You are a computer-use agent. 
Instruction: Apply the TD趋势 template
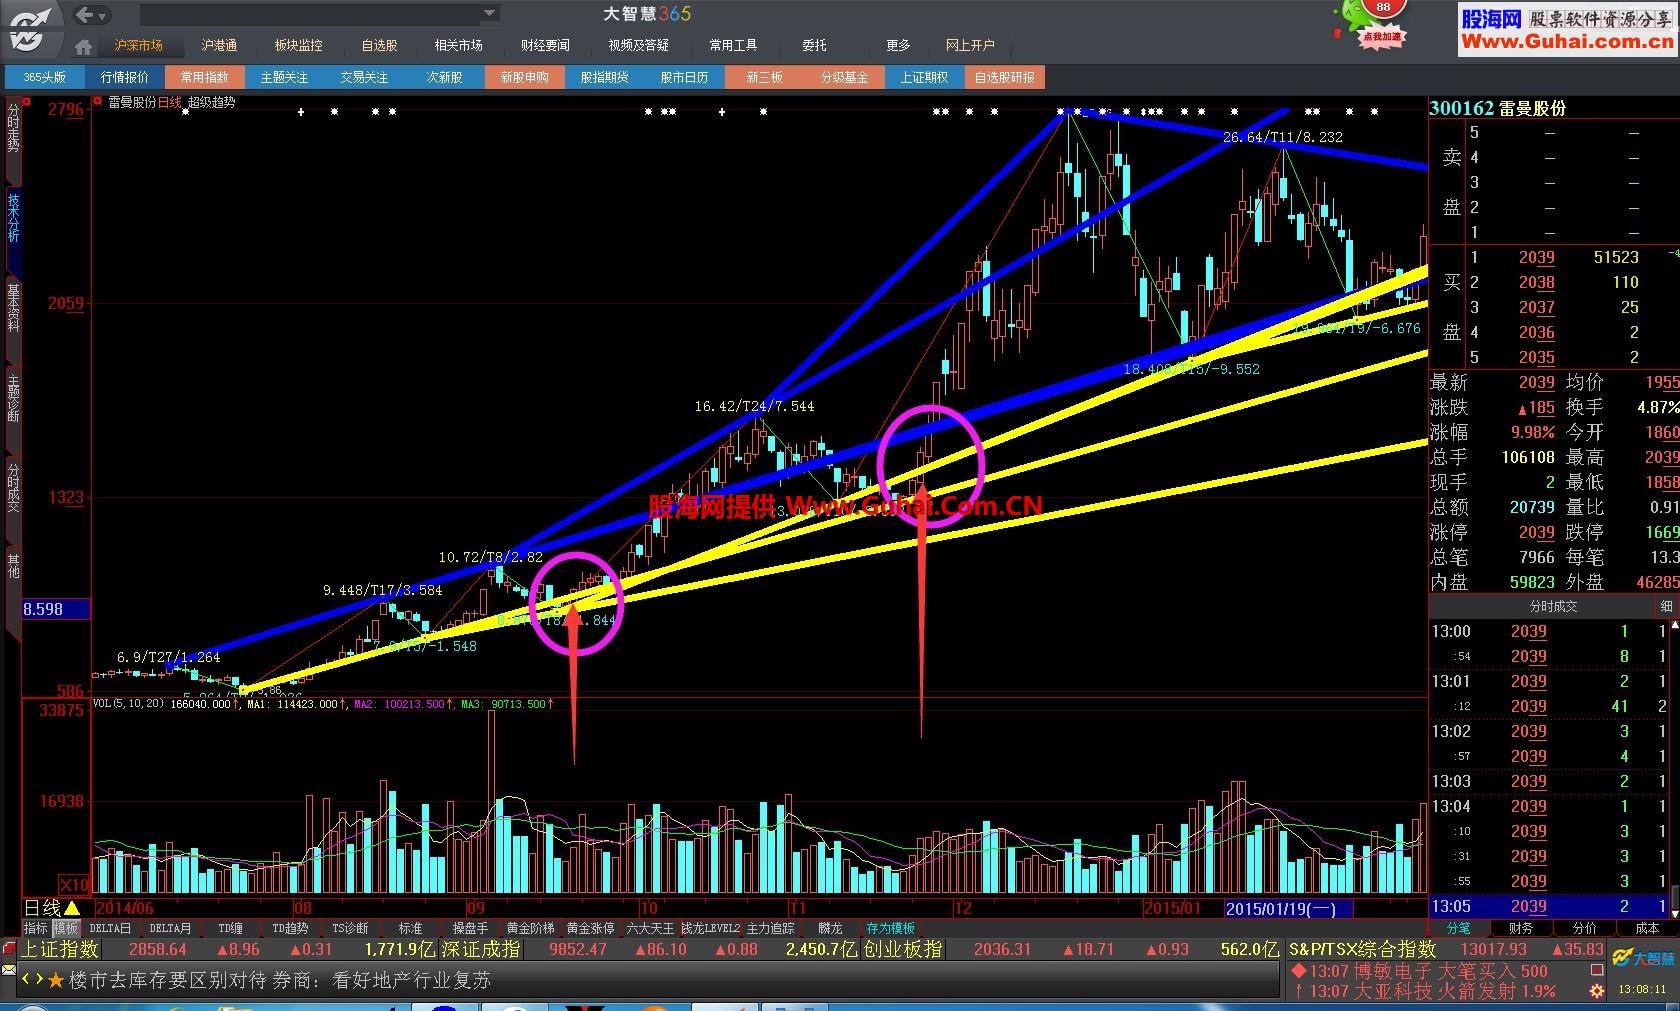click(x=290, y=928)
